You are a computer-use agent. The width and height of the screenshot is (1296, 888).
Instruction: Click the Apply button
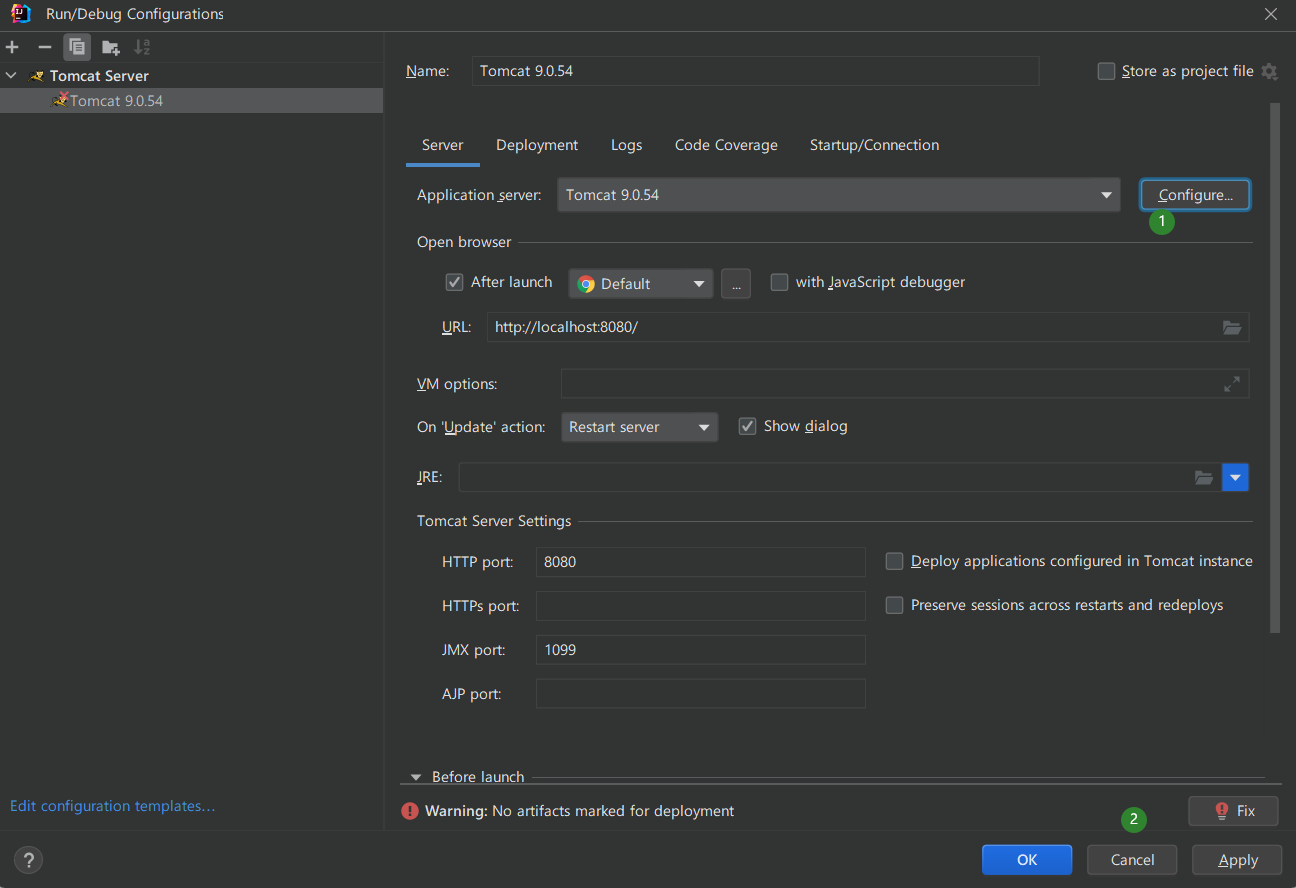(x=1238, y=860)
